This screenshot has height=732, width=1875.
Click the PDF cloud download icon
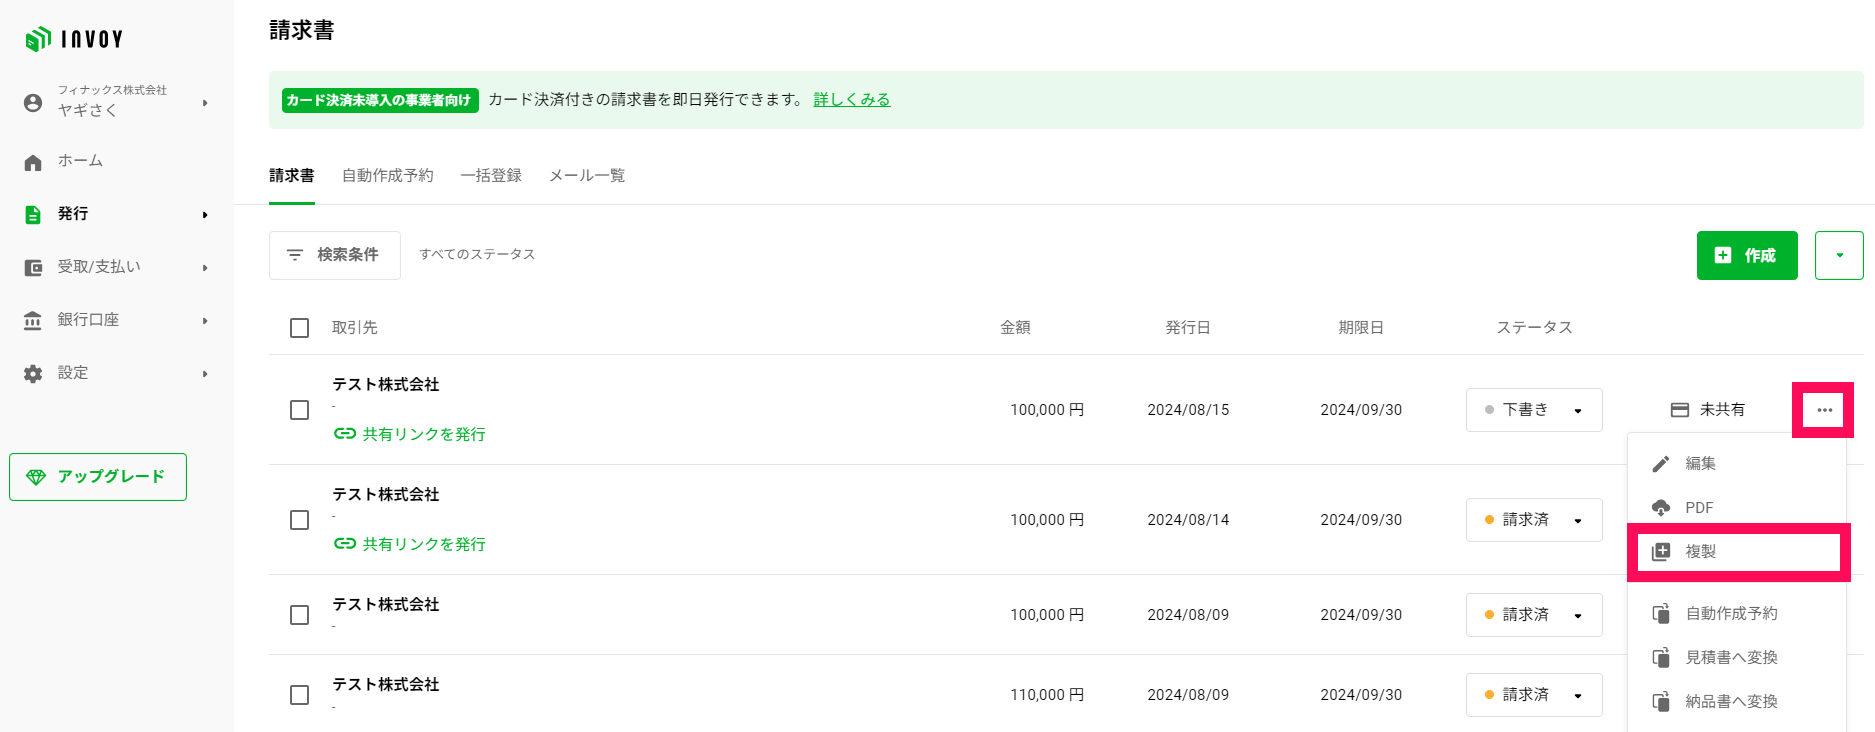[1661, 508]
